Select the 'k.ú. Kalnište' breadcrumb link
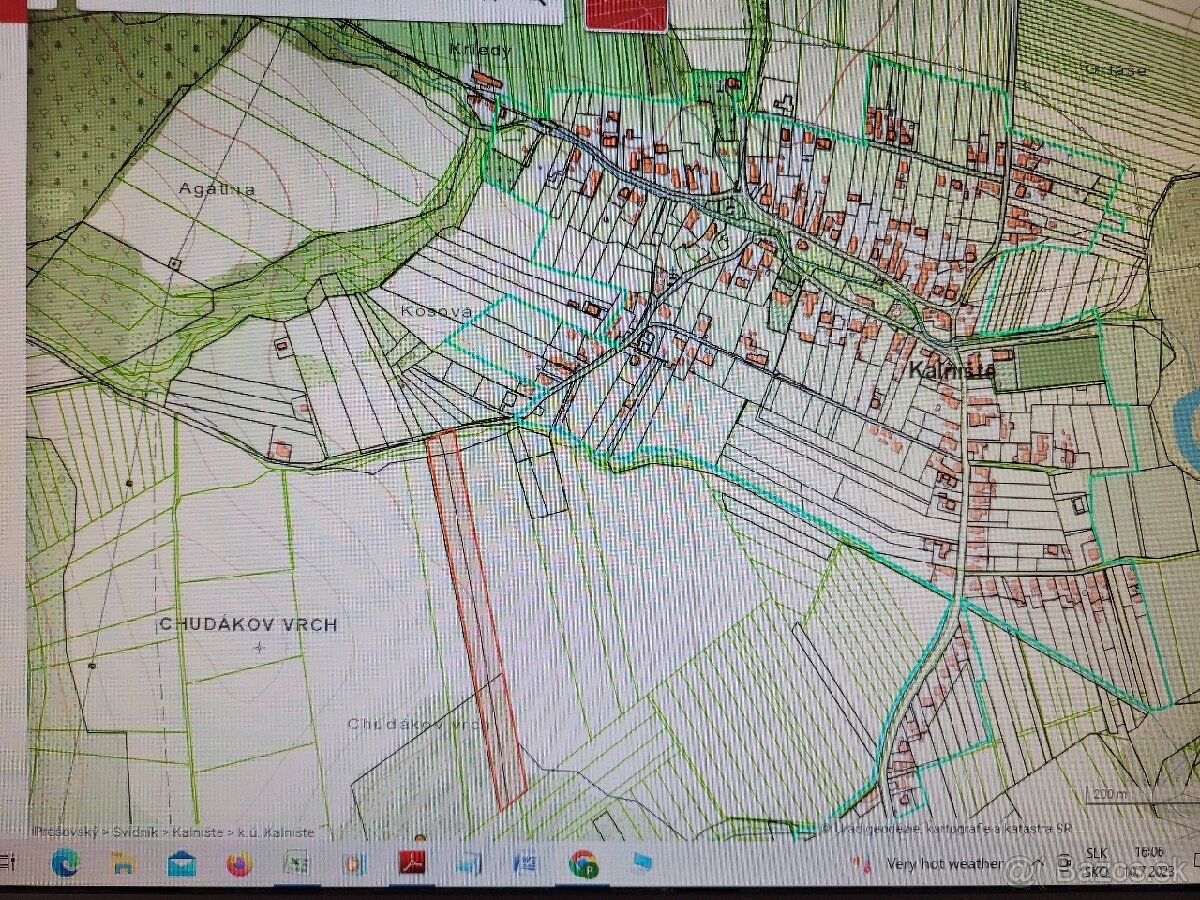 coord(272,831)
